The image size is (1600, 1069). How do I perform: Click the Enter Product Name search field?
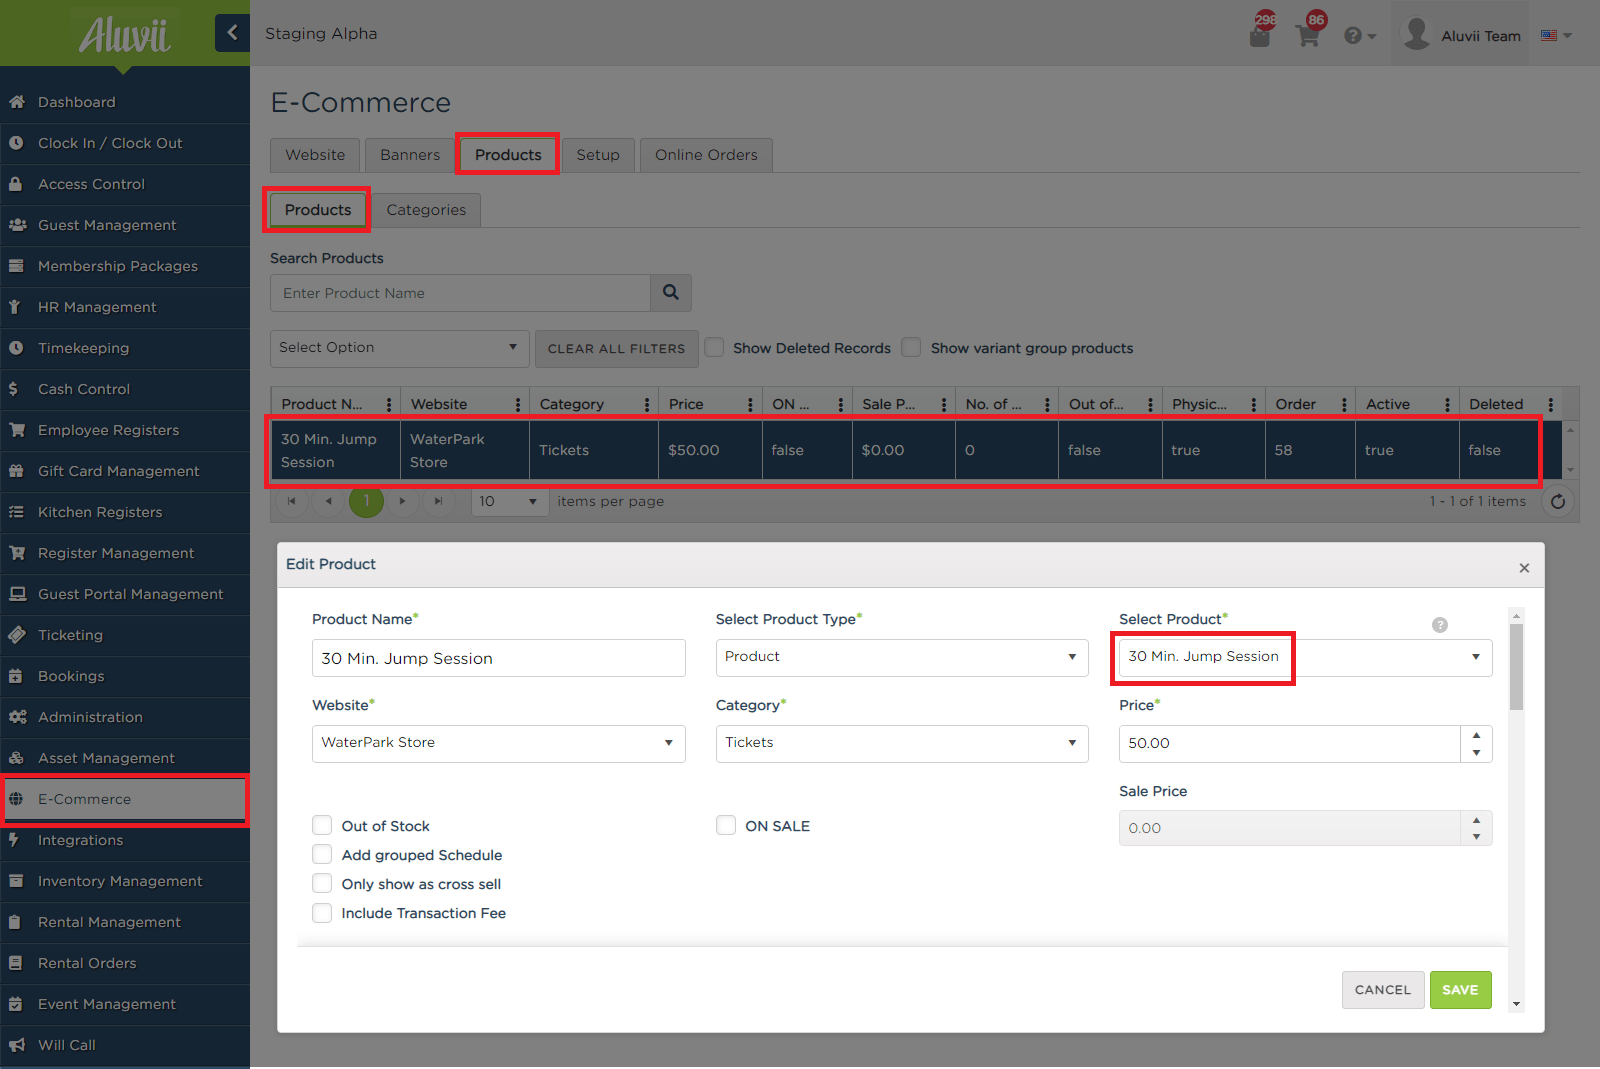(x=460, y=292)
